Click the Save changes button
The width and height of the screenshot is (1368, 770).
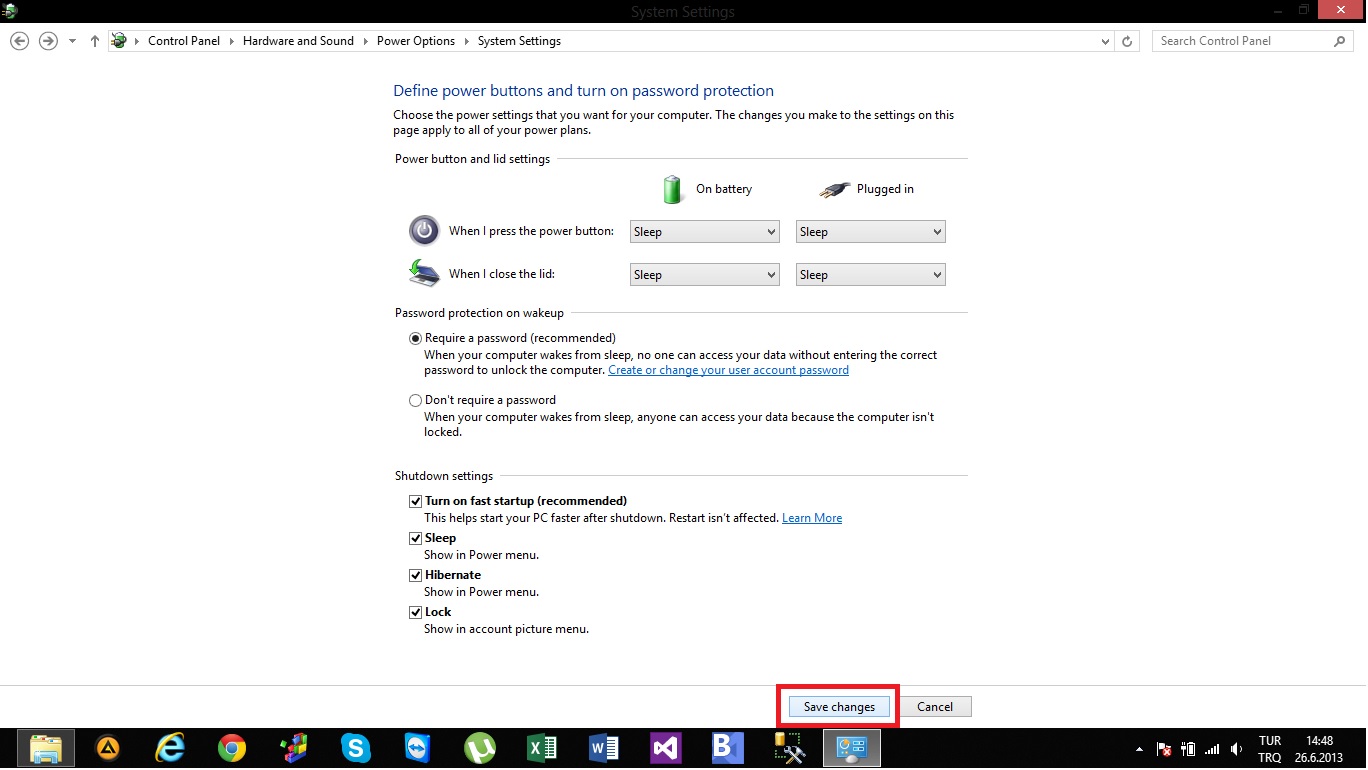coord(839,707)
